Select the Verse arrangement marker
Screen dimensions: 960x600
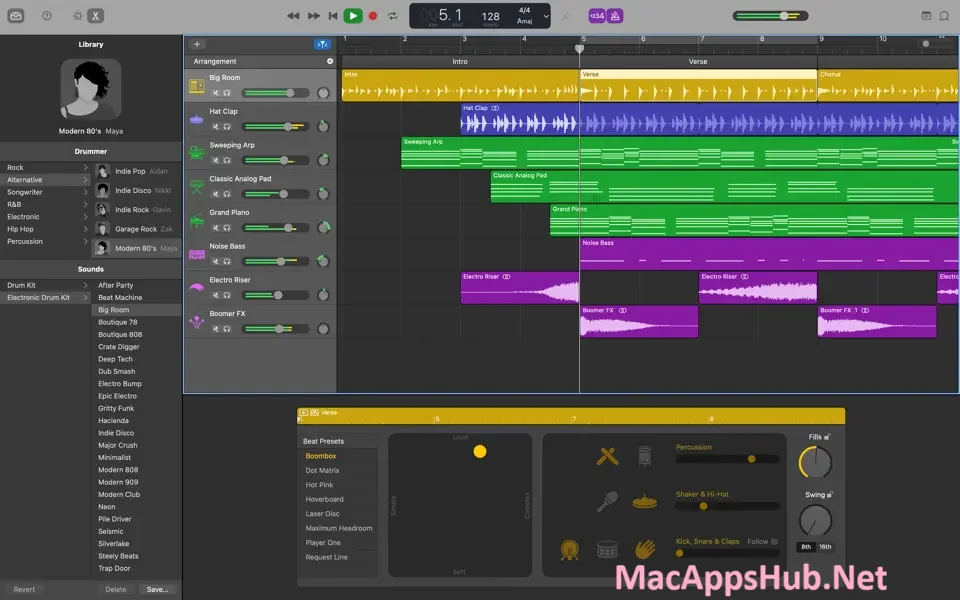tap(698, 62)
